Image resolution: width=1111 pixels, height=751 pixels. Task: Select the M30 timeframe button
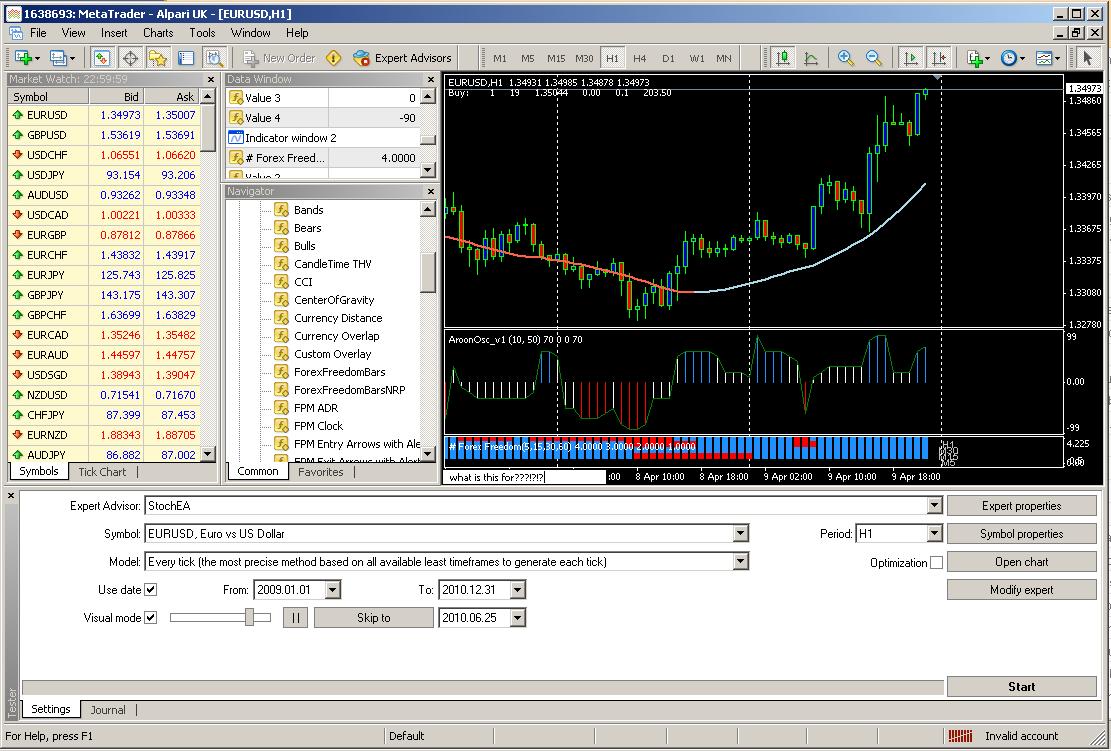pyautogui.click(x=585, y=58)
